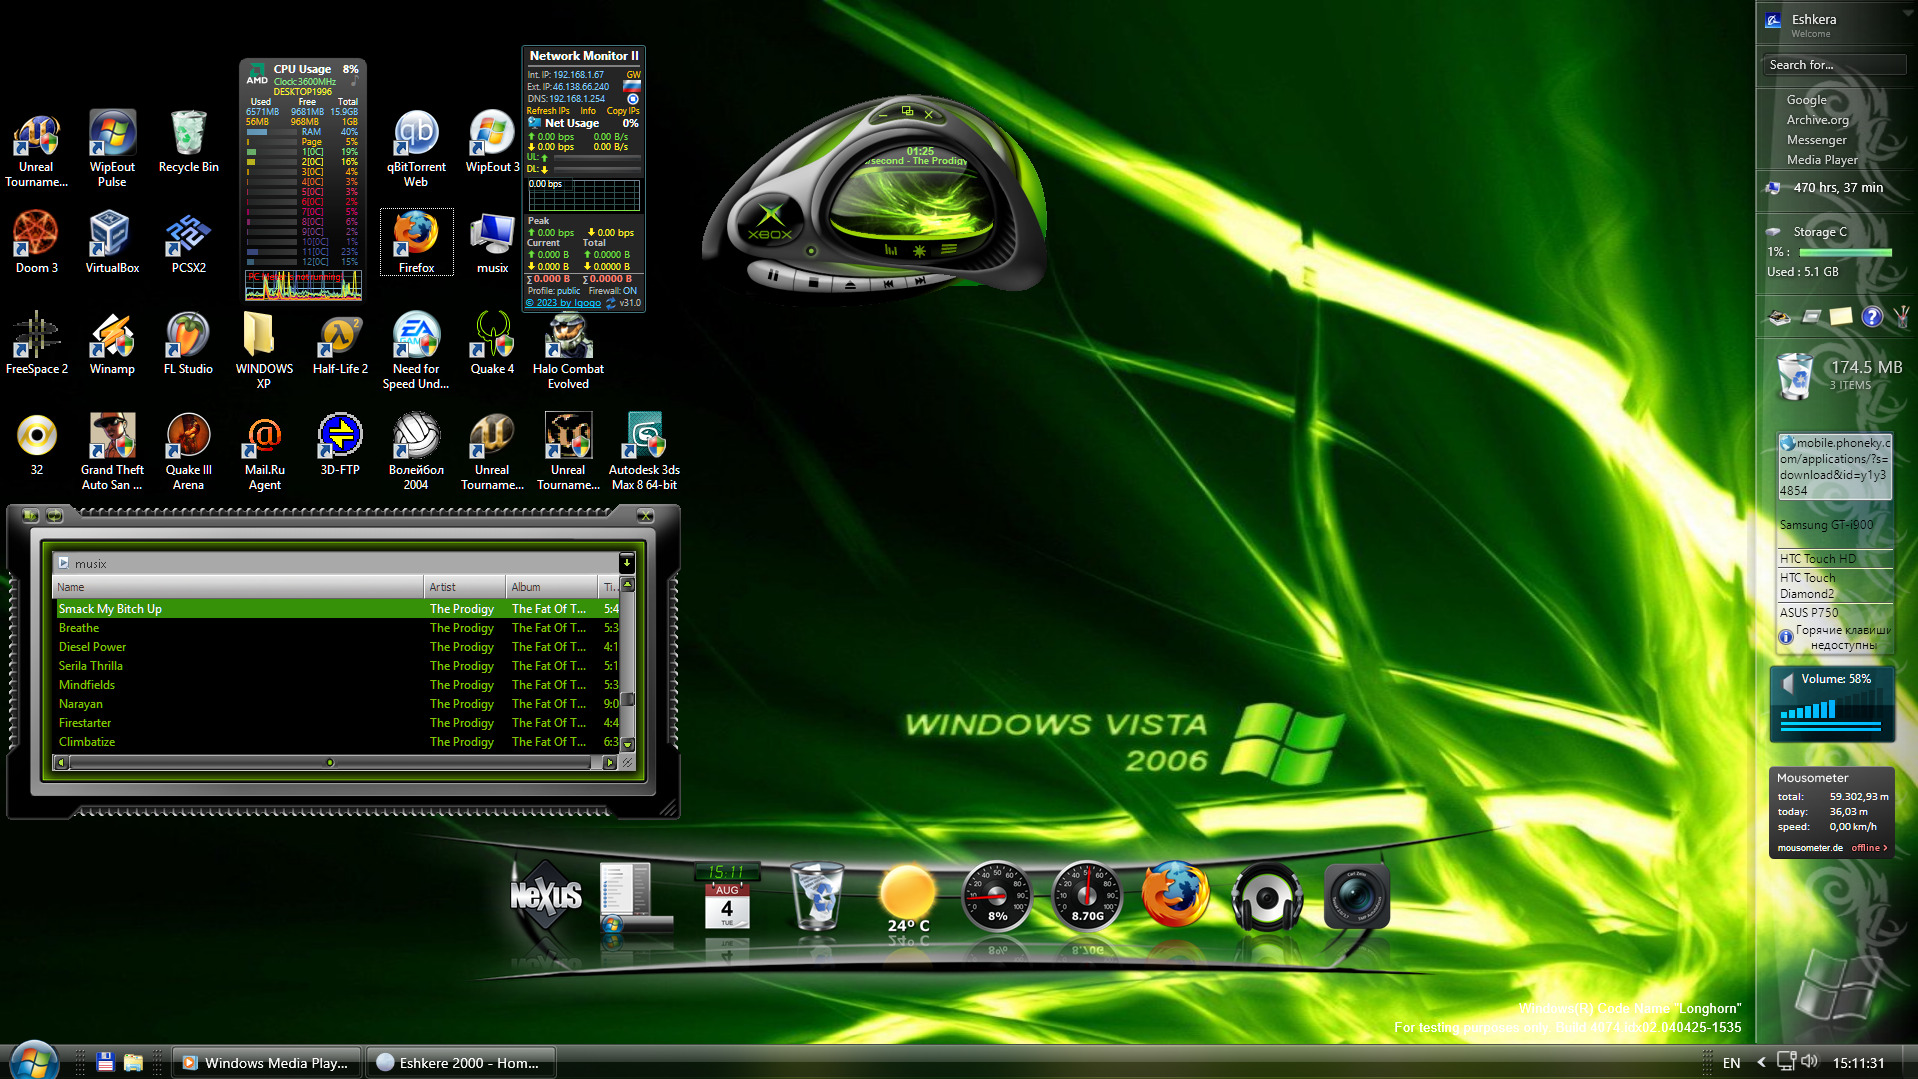Toggle the playlist on the Xbox player
This screenshot has height=1079, width=1918.
coord(948,249)
